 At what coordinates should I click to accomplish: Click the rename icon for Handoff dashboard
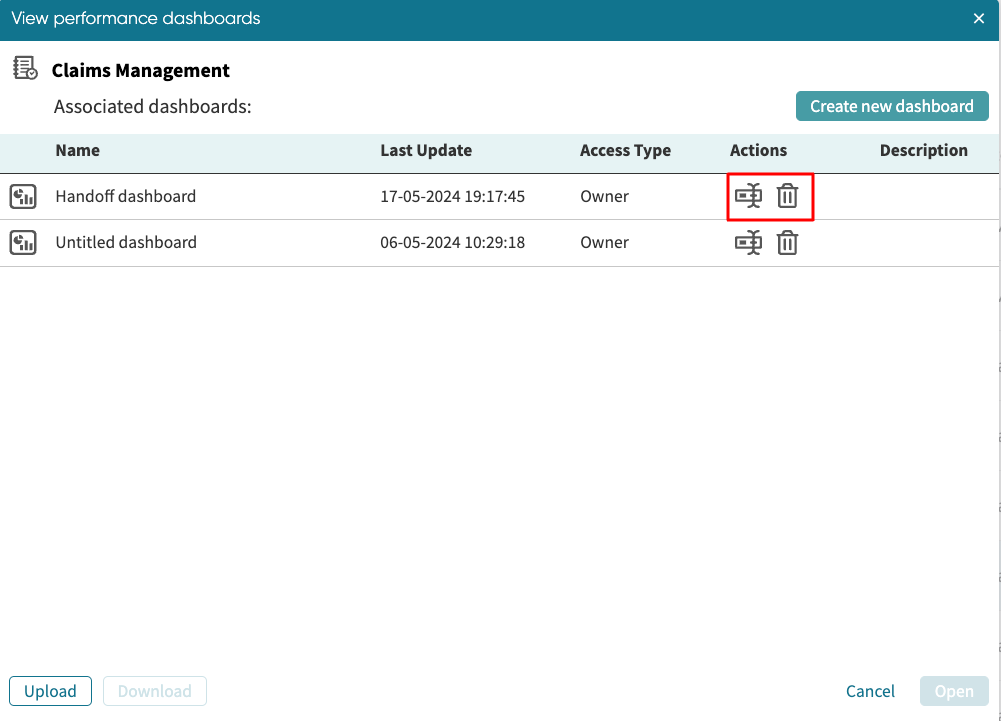click(748, 196)
